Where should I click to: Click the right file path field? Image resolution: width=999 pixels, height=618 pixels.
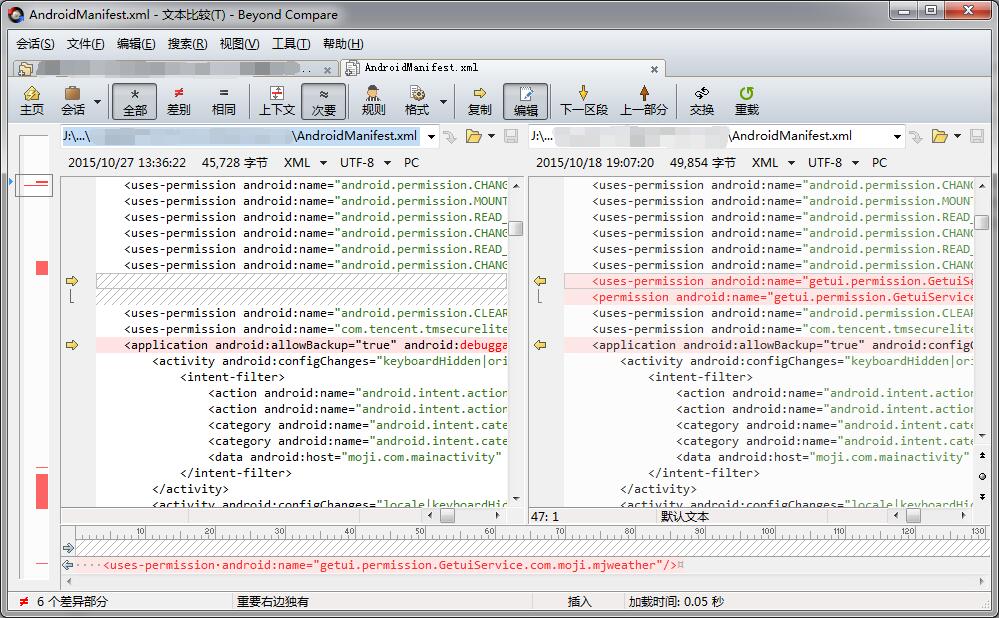(x=708, y=136)
